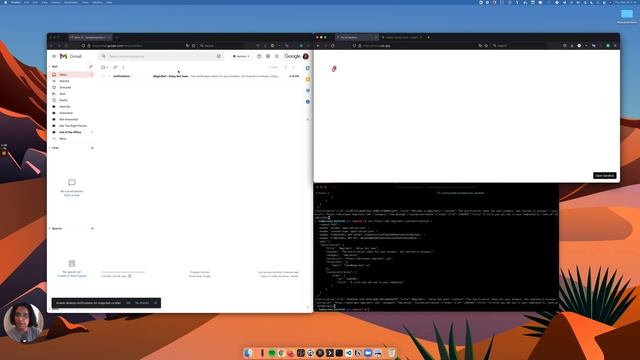
Task: Open desktop folder in top-right corner
Action: coord(627,14)
